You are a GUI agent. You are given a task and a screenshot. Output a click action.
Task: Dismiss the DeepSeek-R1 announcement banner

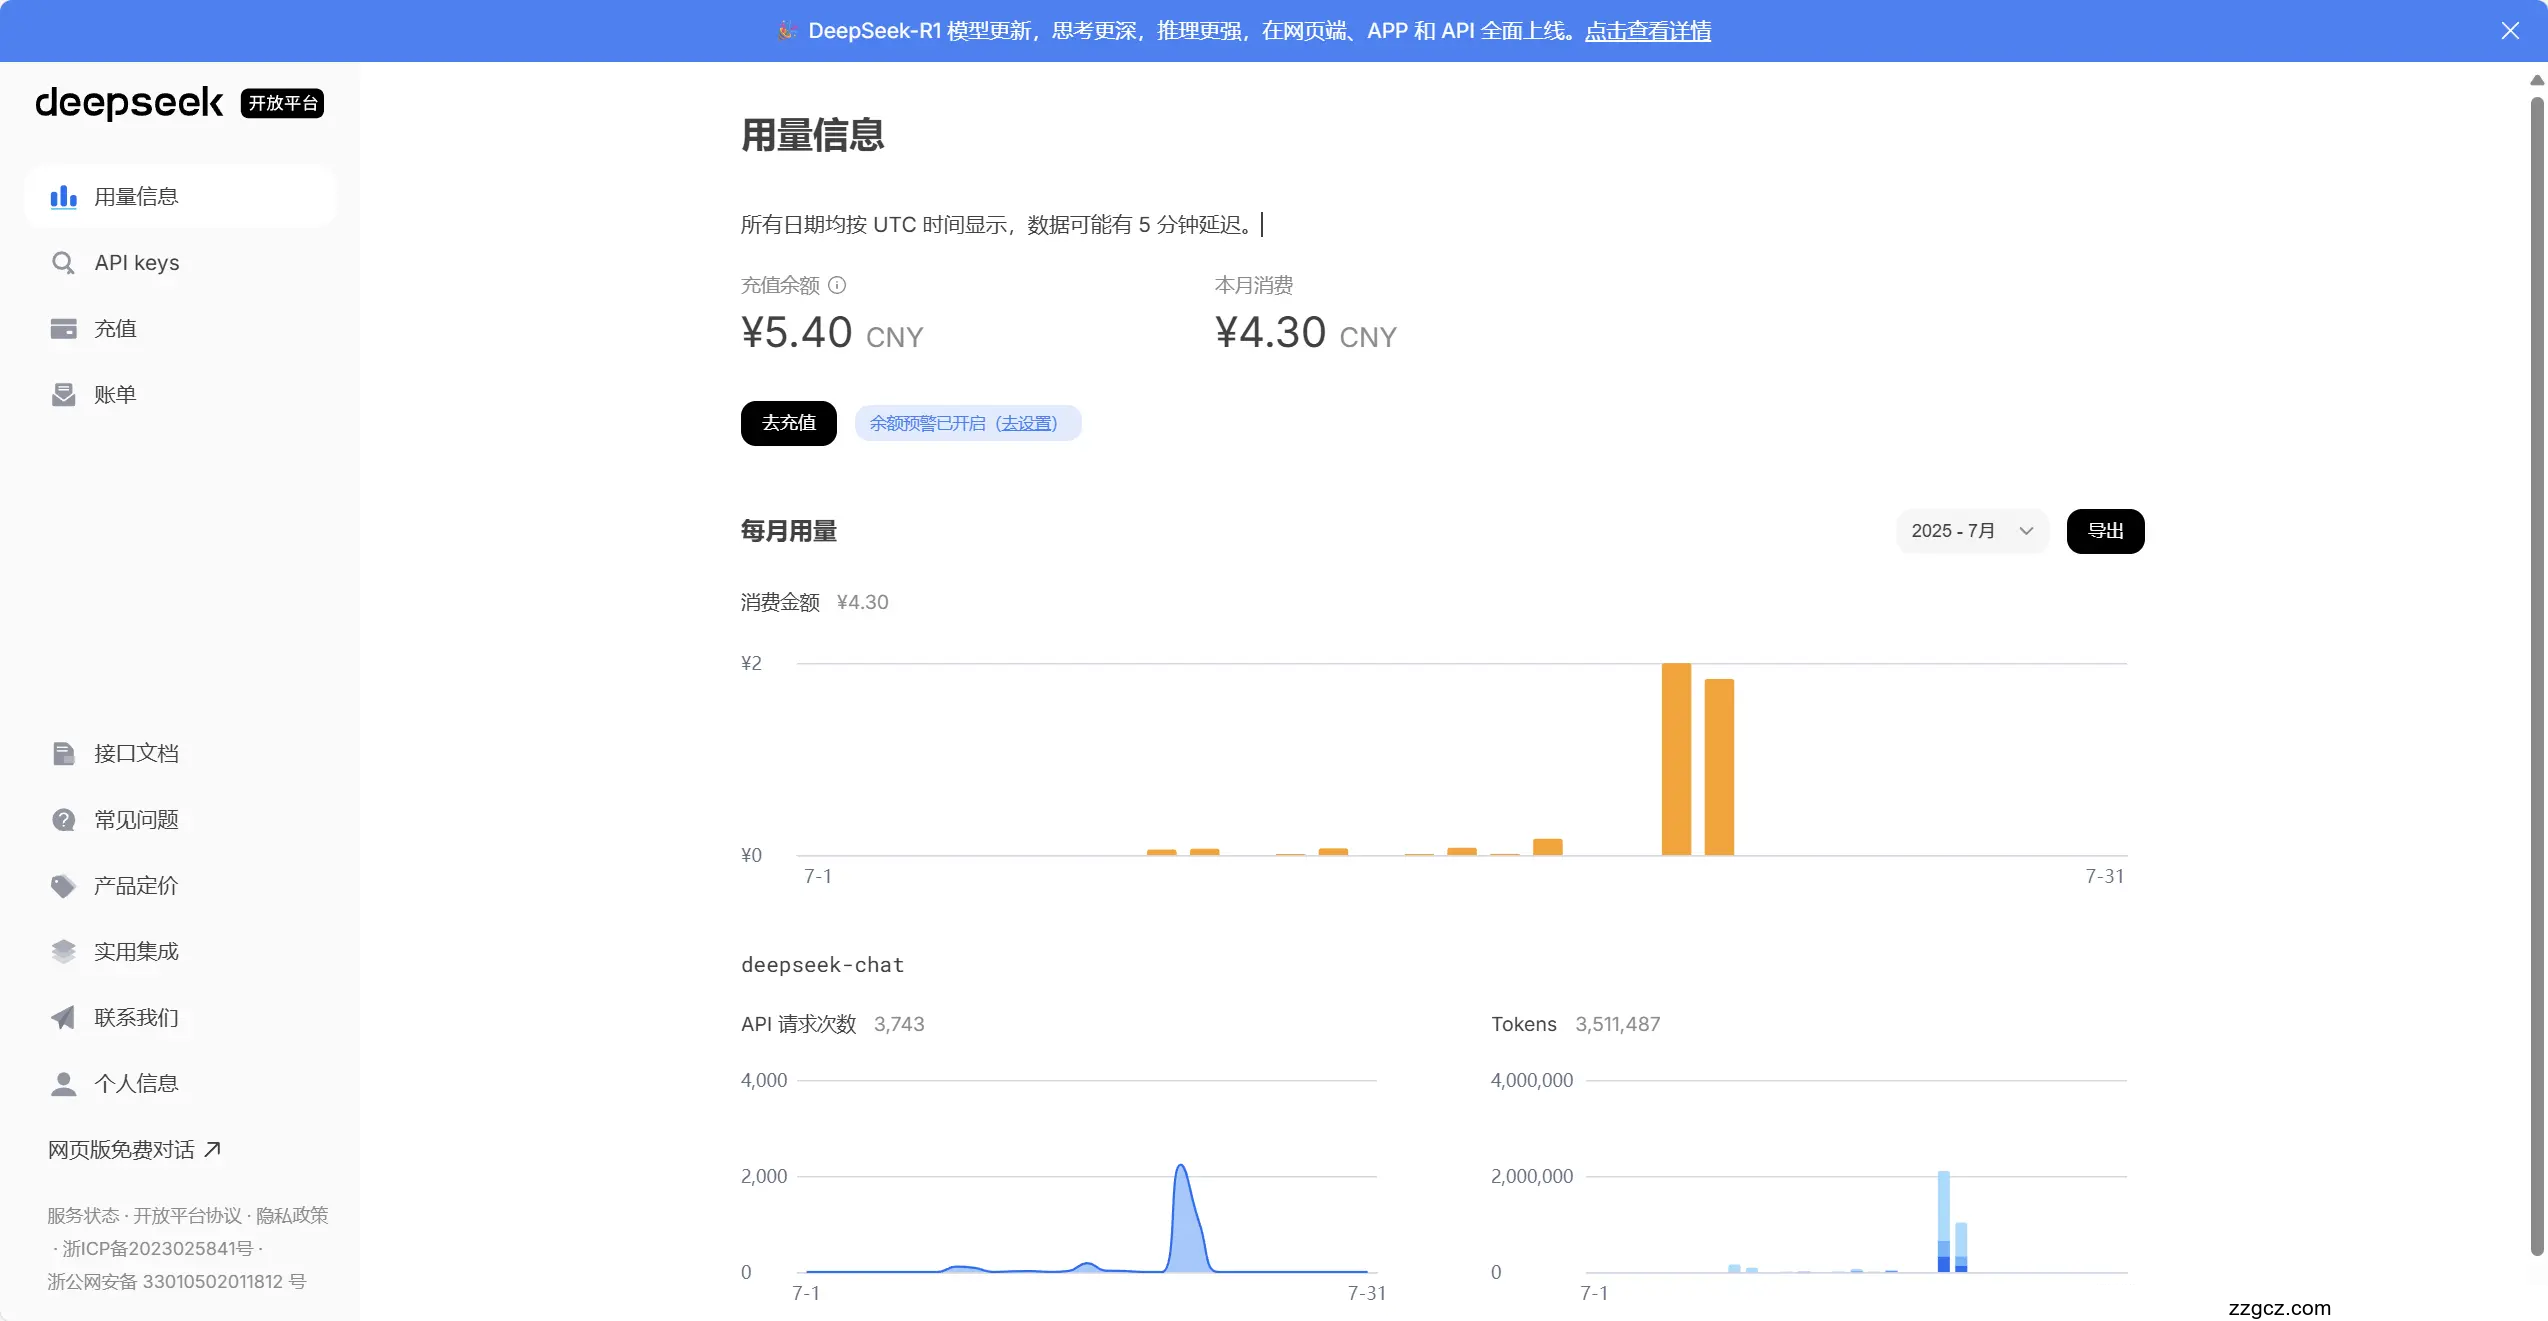pyautogui.click(x=2511, y=30)
